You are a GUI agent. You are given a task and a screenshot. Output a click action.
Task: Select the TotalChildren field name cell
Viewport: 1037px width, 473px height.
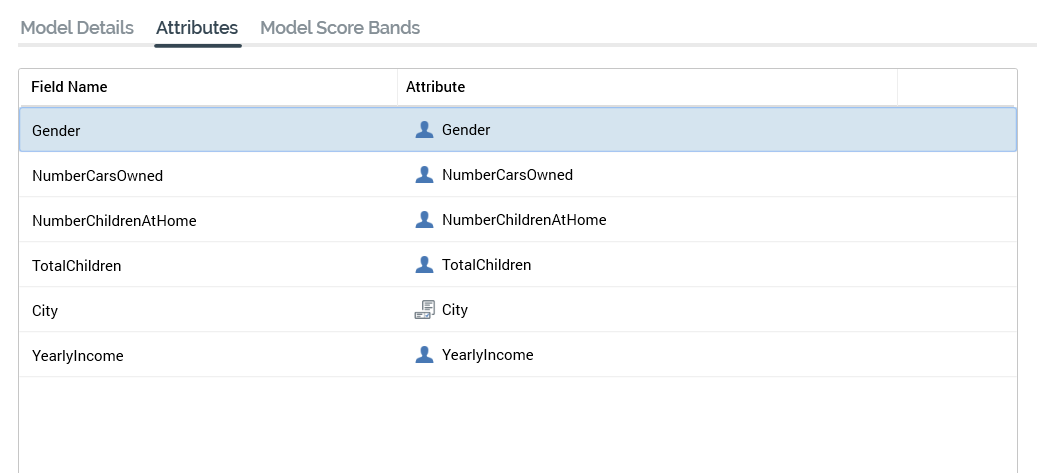(77, 266)
